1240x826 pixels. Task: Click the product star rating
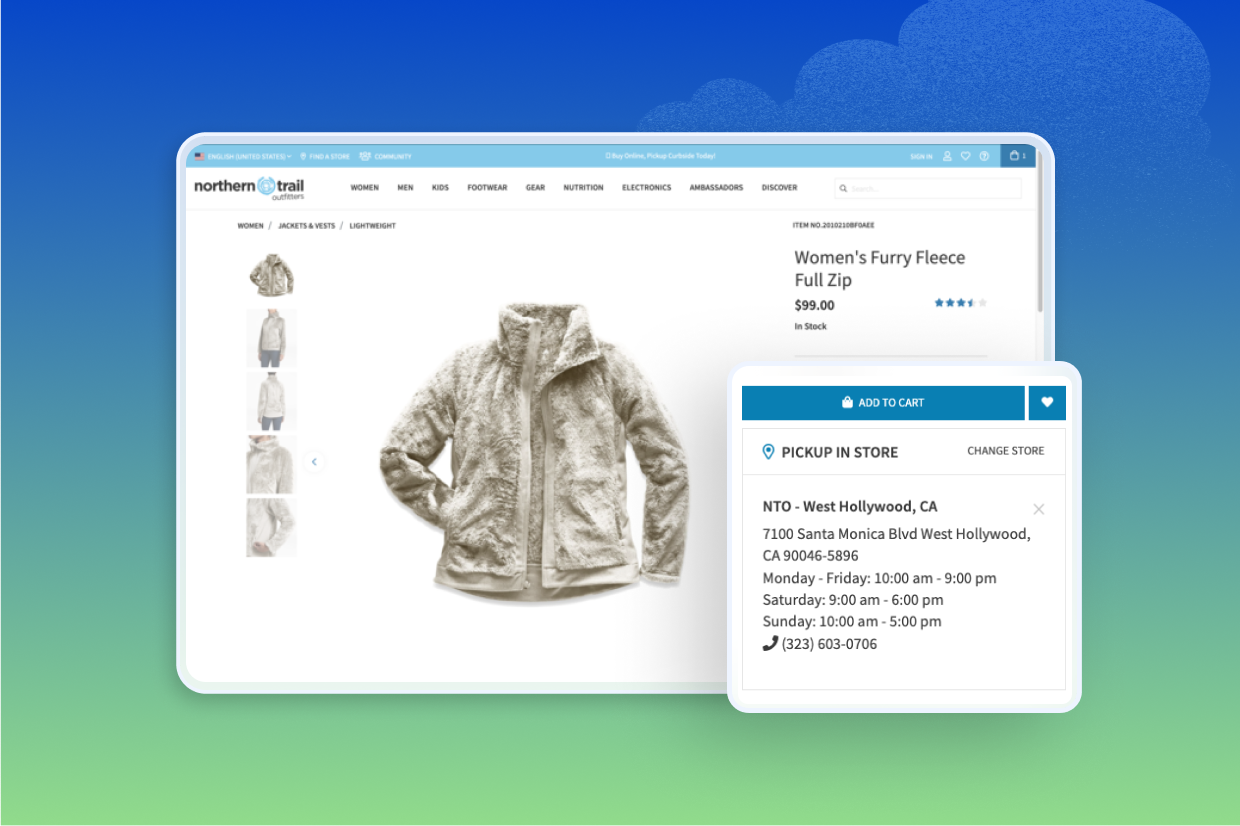(960, 303)
